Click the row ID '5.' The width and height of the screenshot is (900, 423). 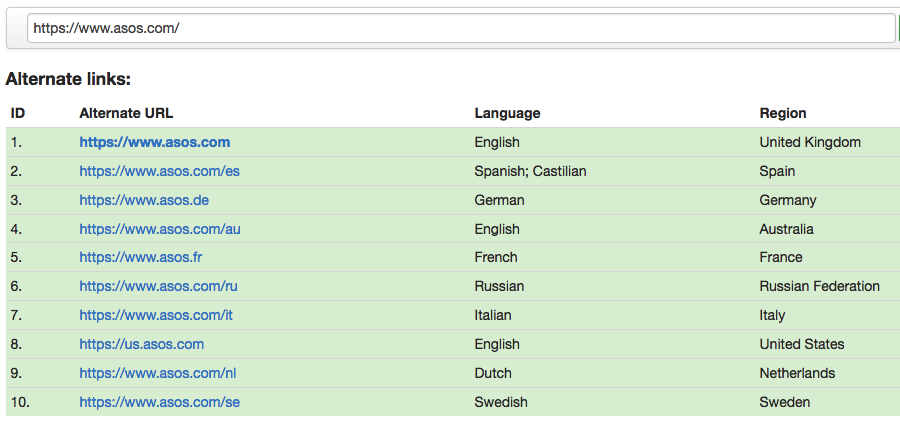coord(16,257)
